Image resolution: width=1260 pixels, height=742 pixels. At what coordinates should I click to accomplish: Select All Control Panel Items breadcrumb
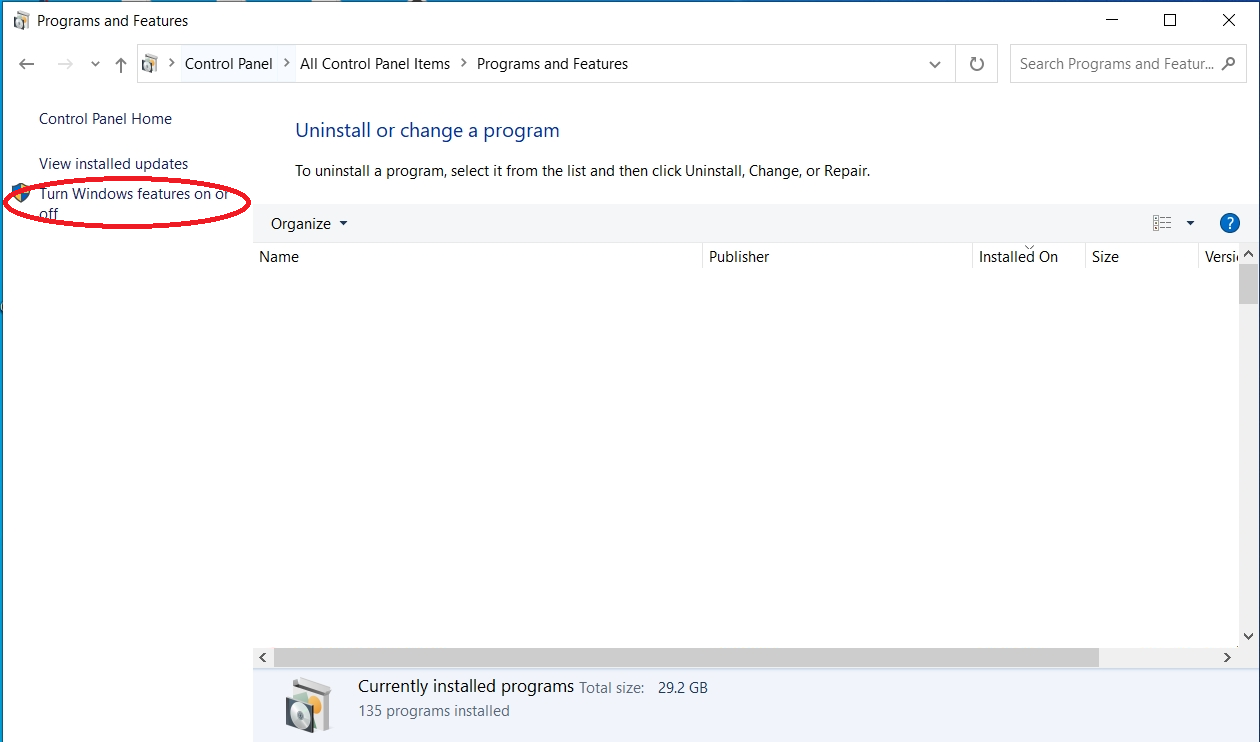click(375, 64)
